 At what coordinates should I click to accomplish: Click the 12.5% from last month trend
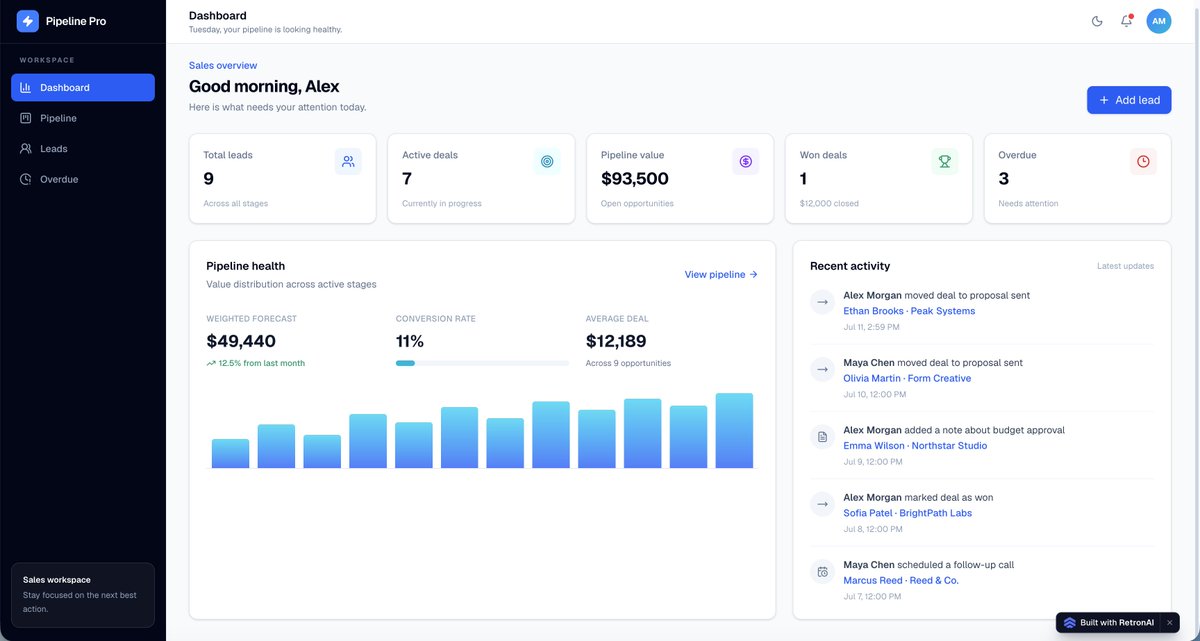coord(256,363)
